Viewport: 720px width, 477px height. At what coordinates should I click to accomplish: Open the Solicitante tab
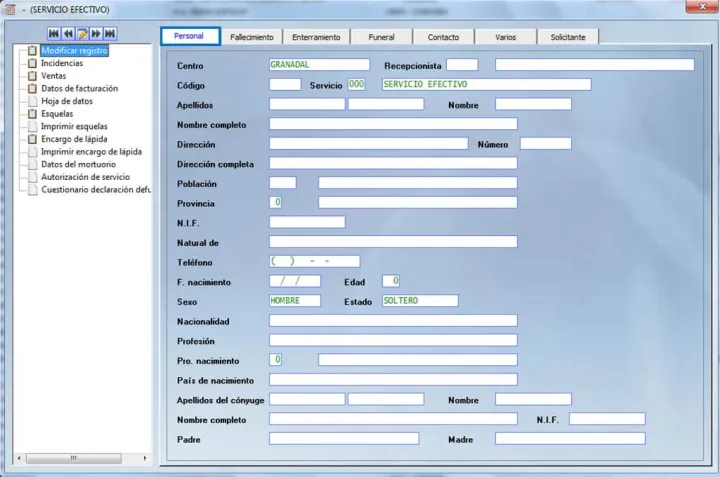point(570,37)
